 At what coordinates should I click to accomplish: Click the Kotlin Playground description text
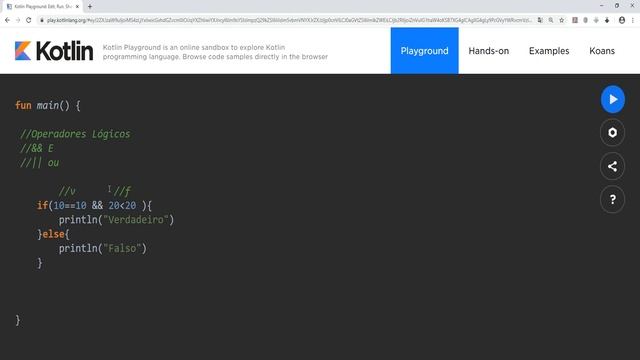[x=215, y=52]
